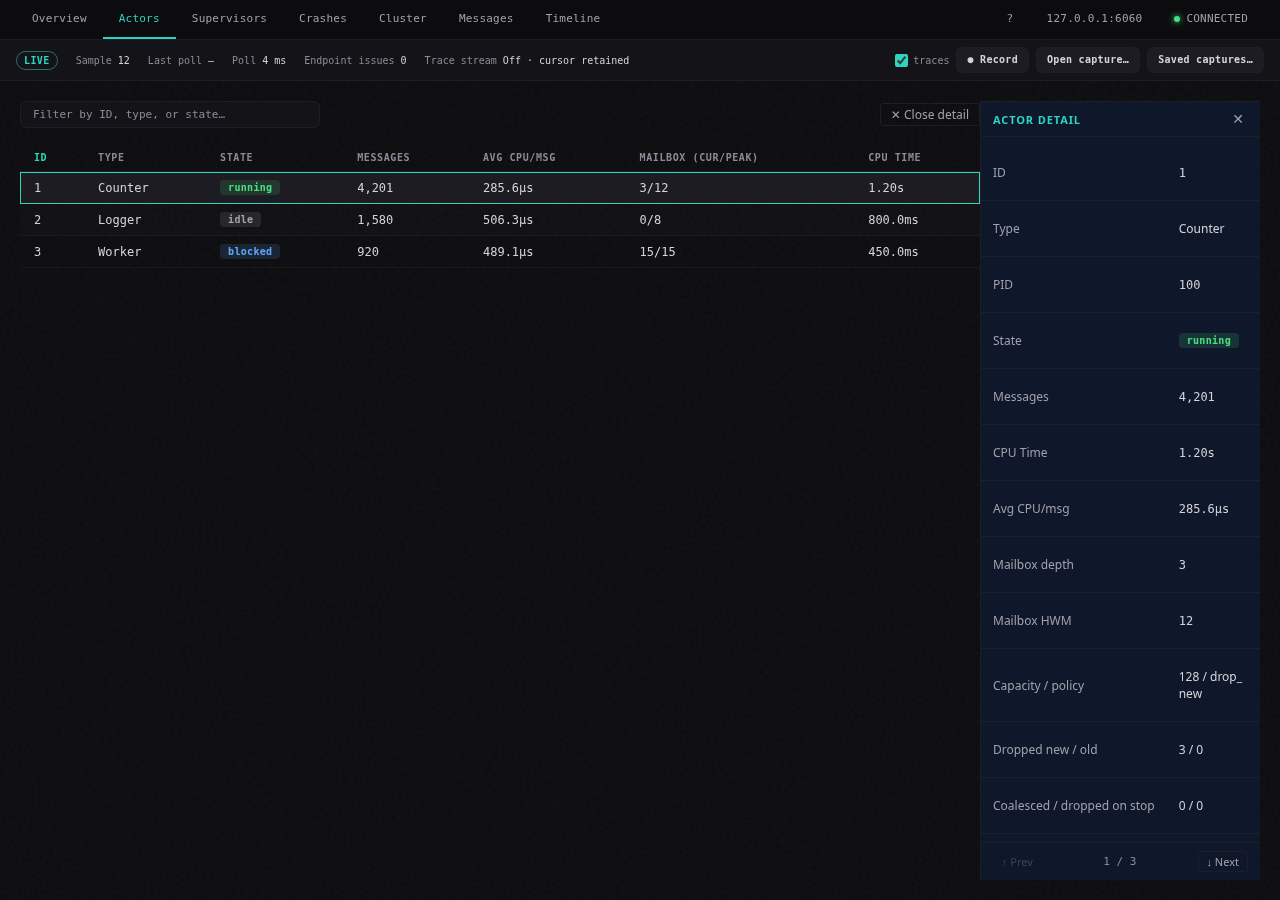Click Logger's CPU time 800.0ms

coord(893,220)
